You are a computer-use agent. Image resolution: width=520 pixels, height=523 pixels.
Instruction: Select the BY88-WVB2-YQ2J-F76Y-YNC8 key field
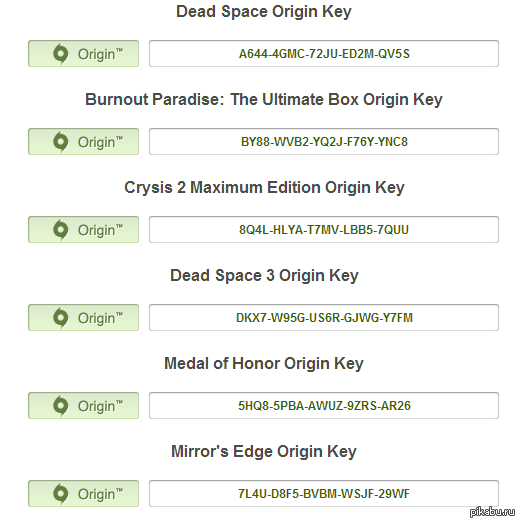pyautogui.click(x=324, y=142)
